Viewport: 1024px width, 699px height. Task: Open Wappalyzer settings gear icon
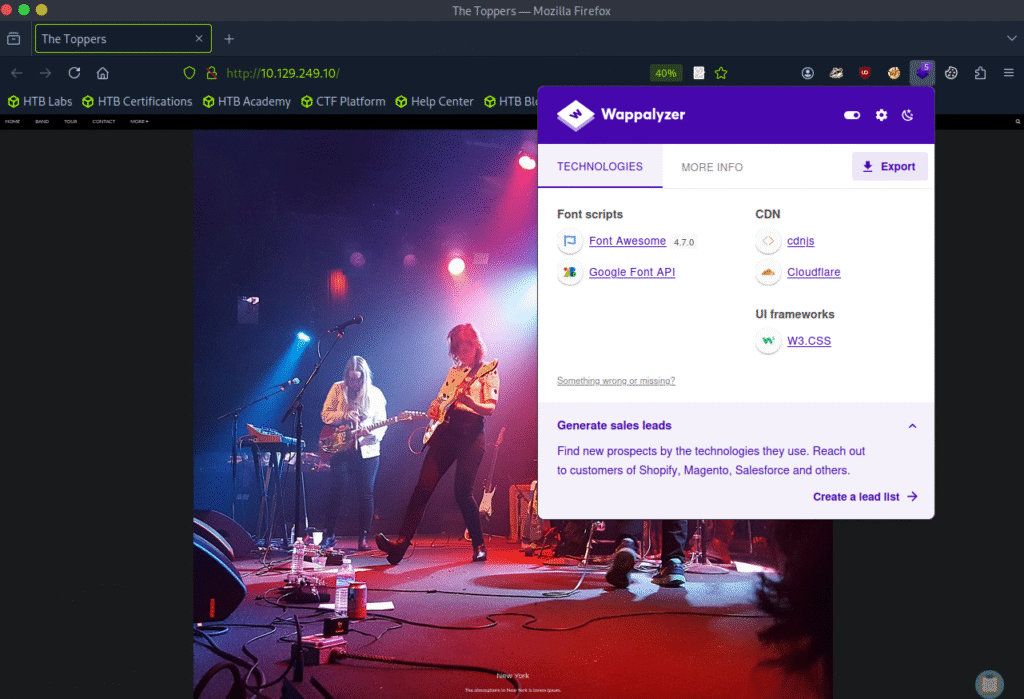(x=881, y=115)
